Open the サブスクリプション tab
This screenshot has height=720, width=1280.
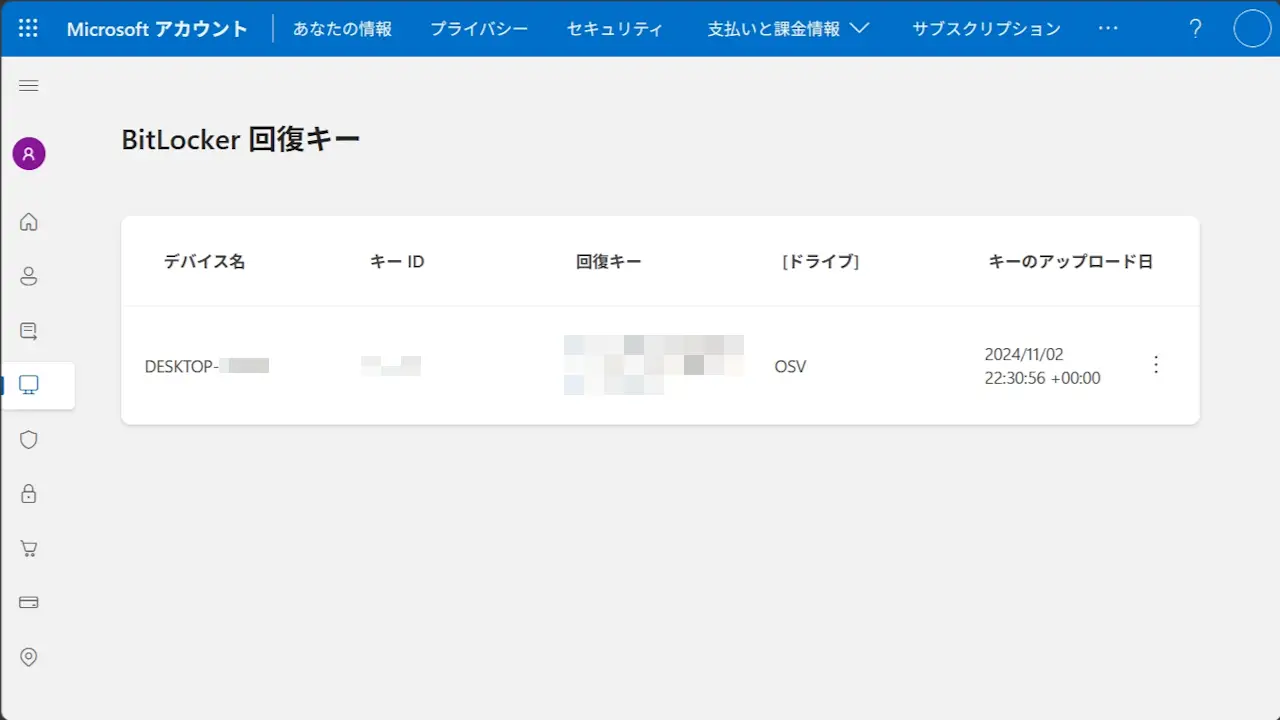coord(986,29)
